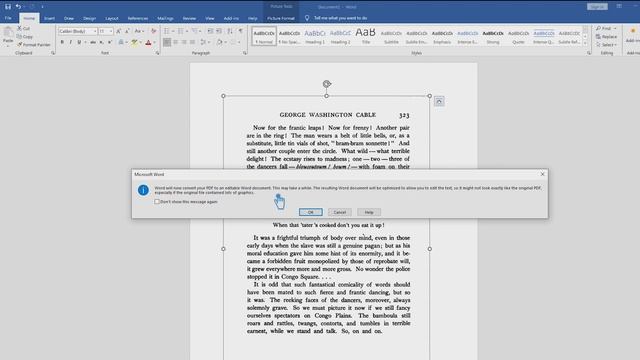This screenshot has height=360, width=640.
Task: Toggle bold formatting
Action: (x=62, y=42)
